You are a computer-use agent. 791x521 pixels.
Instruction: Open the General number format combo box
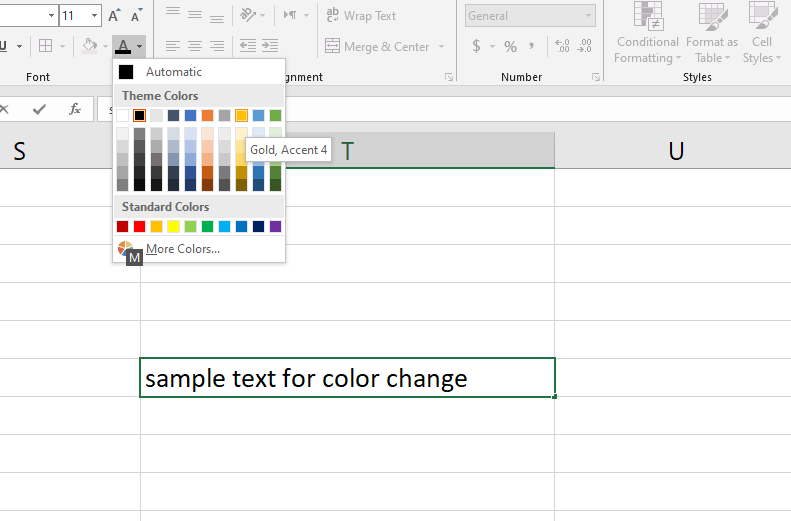tap(530, 16)
